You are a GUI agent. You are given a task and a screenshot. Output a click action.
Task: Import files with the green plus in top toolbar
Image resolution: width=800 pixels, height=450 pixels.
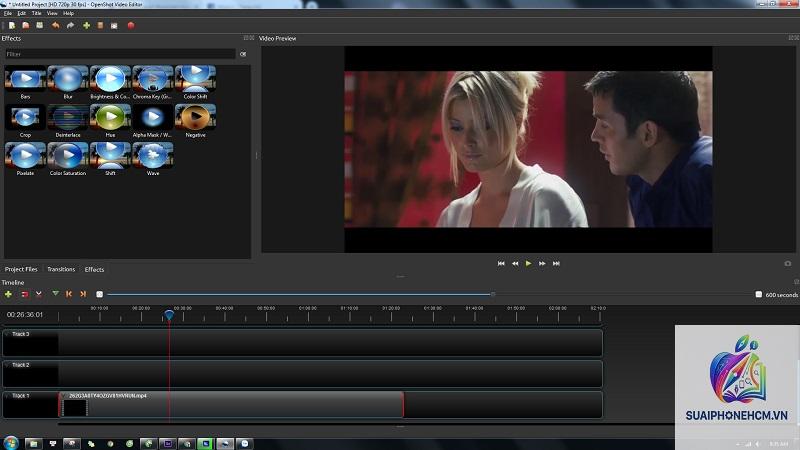coord(86,26)
